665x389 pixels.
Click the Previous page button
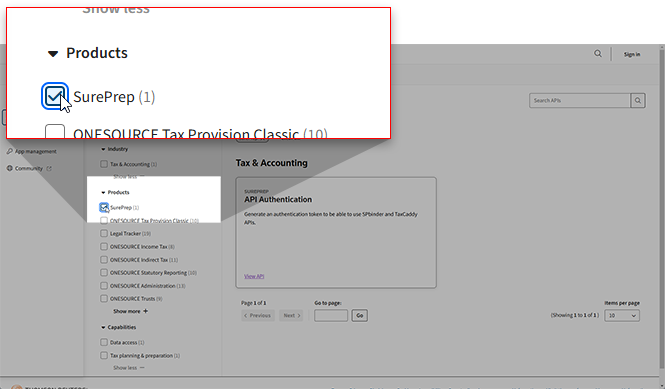coord(258,316)
